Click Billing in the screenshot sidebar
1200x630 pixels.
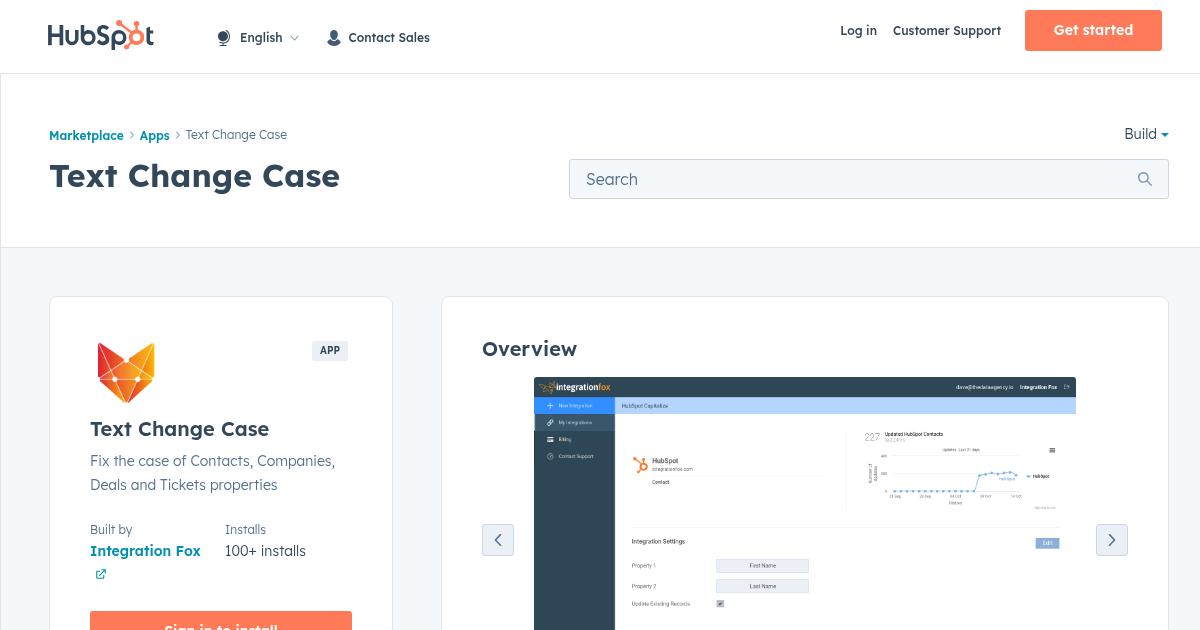566,439
